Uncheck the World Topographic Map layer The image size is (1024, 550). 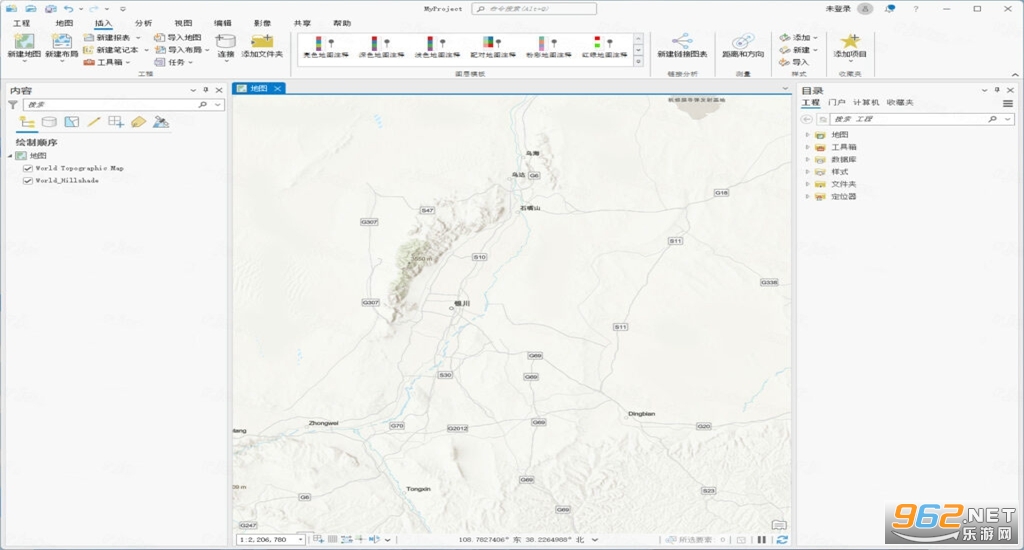pyautogui.click(x=27, y=169)
